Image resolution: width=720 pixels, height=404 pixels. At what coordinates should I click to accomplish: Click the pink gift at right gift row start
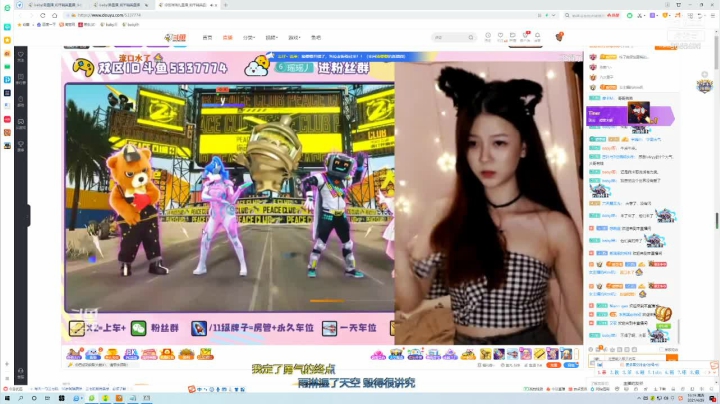point(377,354)
